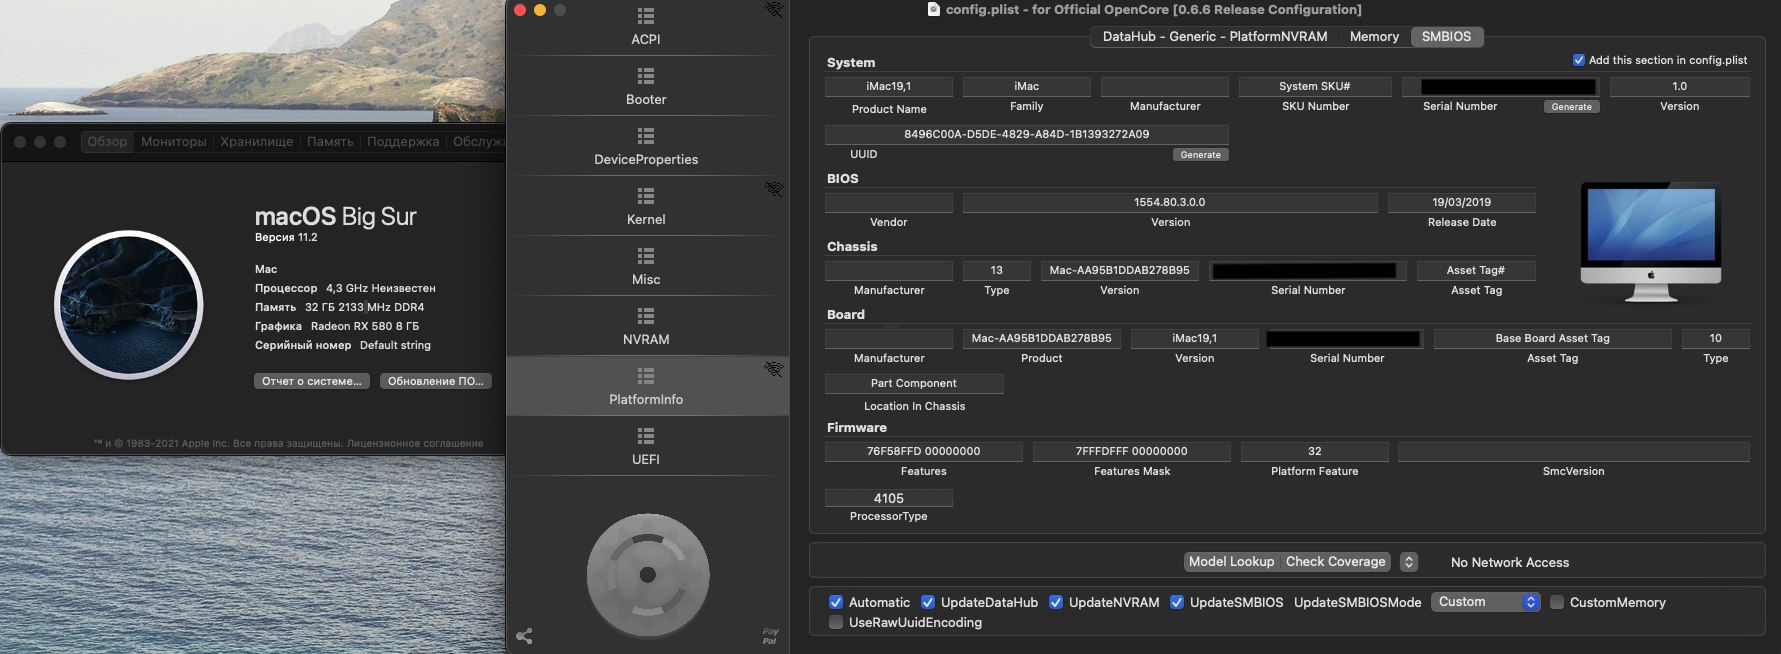Click the PayPal donate icon

[770, 636]
